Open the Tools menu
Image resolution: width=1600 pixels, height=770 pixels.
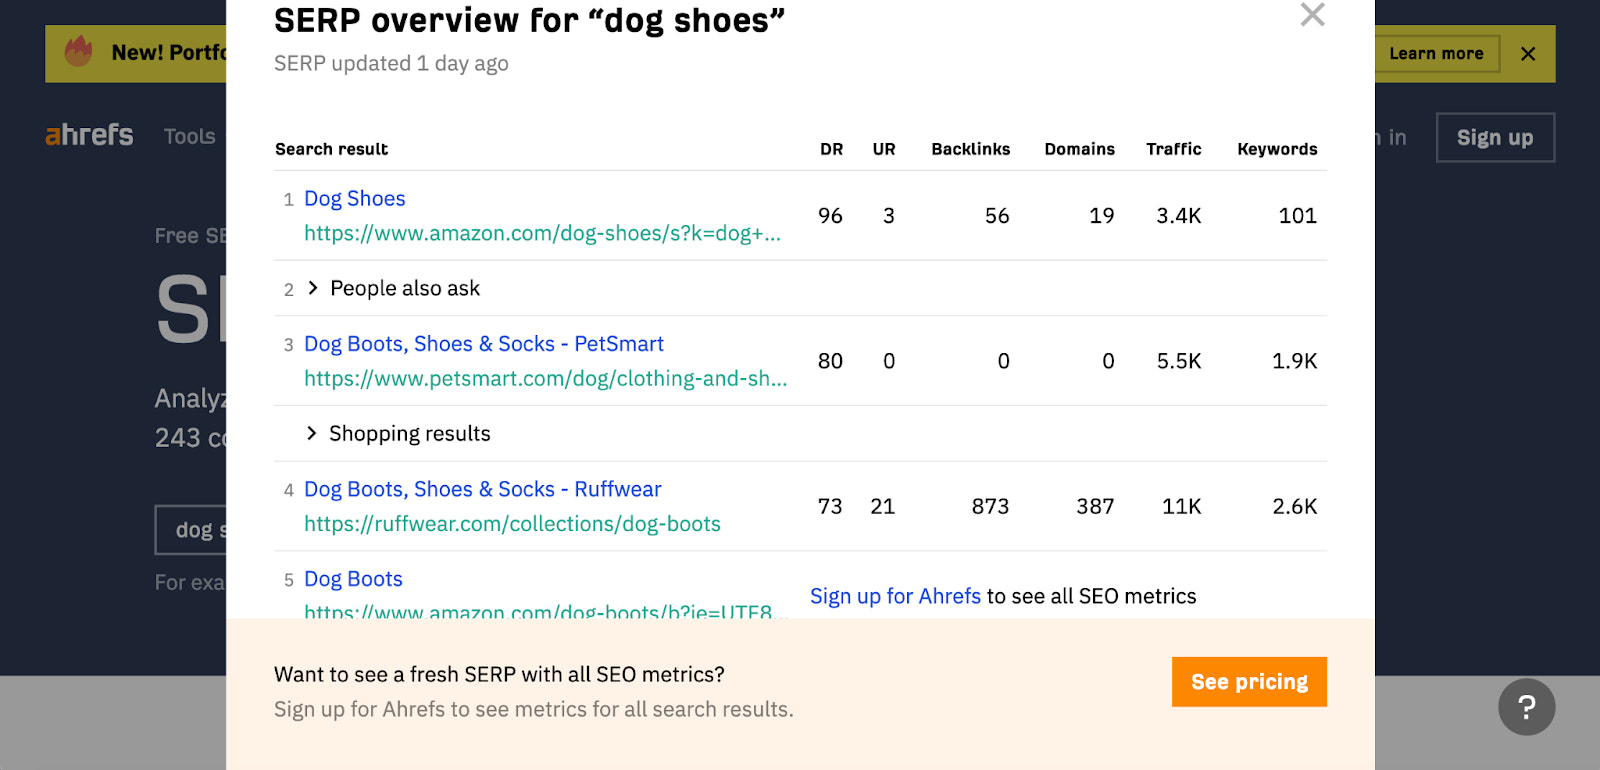click(189, 136)
